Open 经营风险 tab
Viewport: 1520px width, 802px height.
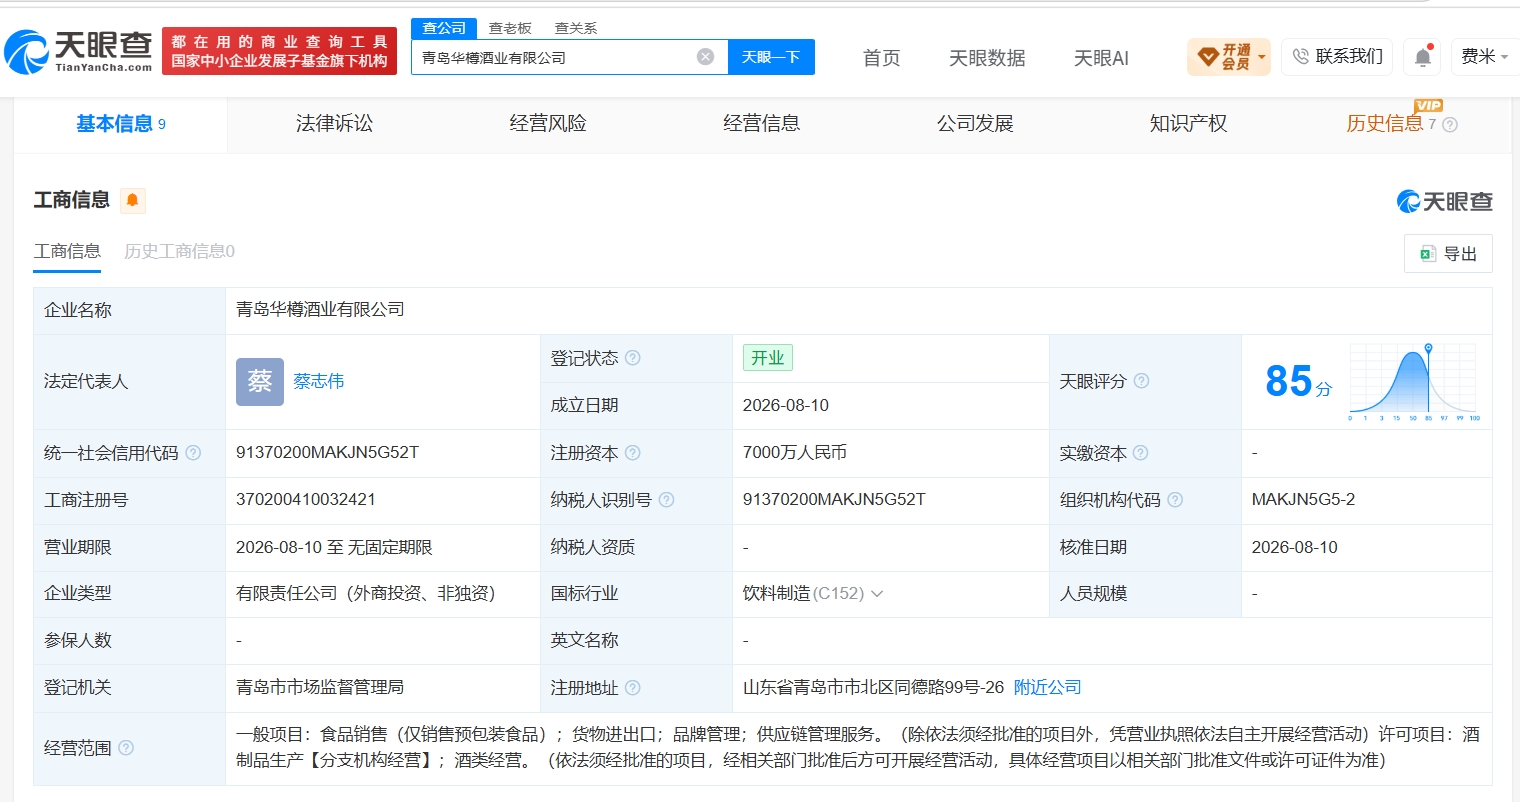548,124
